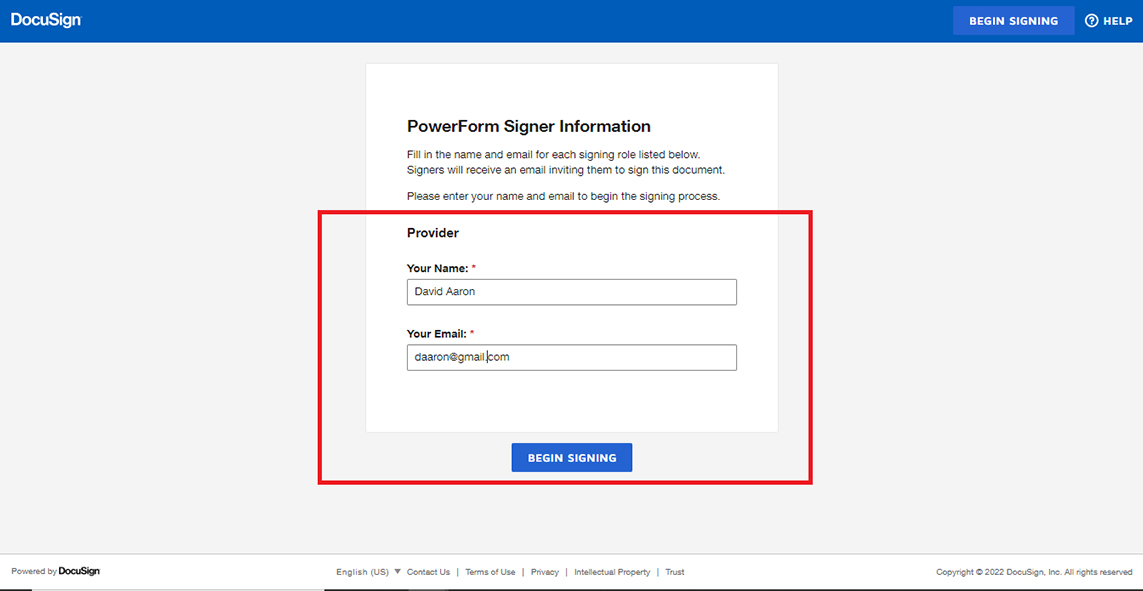Screen dimensions: 1143x591
Task: Go to the Privacy footer link
Action: (545, 572)
